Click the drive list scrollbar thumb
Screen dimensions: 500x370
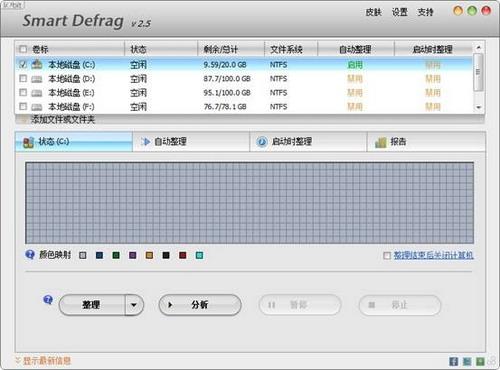click(x=479, y=72)
